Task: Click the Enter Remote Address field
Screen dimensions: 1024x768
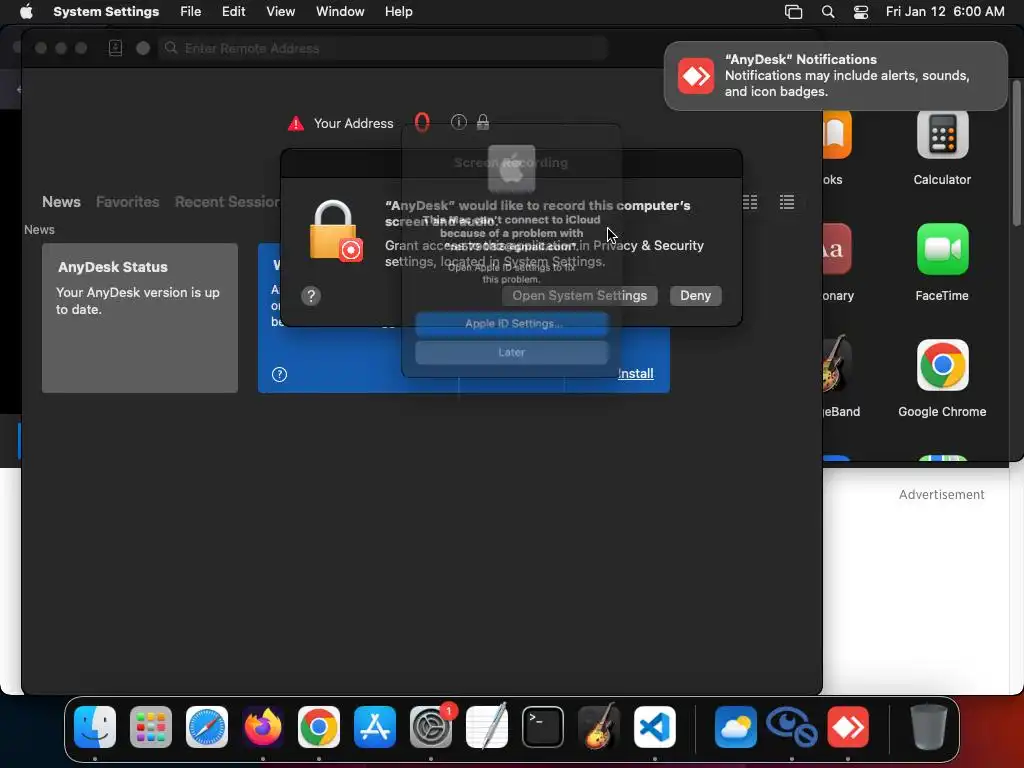Action: tap(383, 48)
